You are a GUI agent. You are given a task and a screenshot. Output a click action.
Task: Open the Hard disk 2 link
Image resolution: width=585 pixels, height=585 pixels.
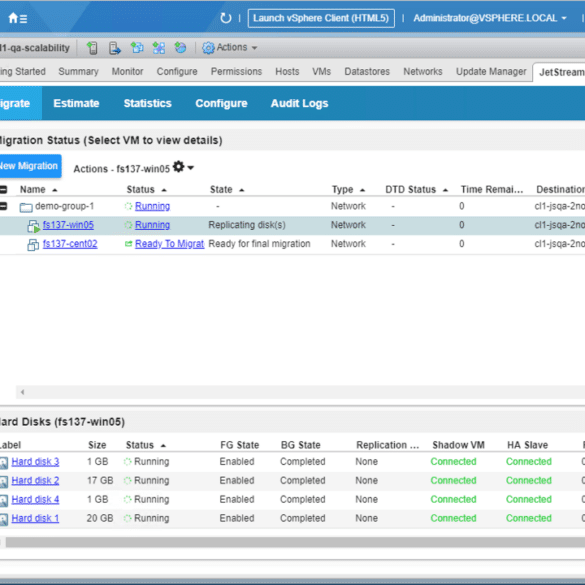[x=35, y=481]
